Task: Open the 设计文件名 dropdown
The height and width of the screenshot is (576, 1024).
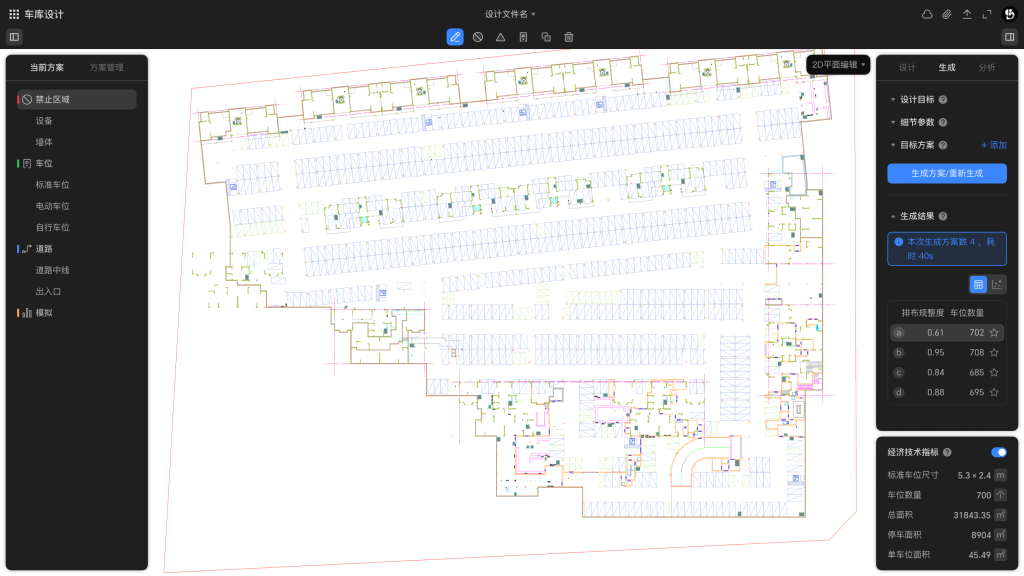Action: pyautogui.click(x=510, y=14)
